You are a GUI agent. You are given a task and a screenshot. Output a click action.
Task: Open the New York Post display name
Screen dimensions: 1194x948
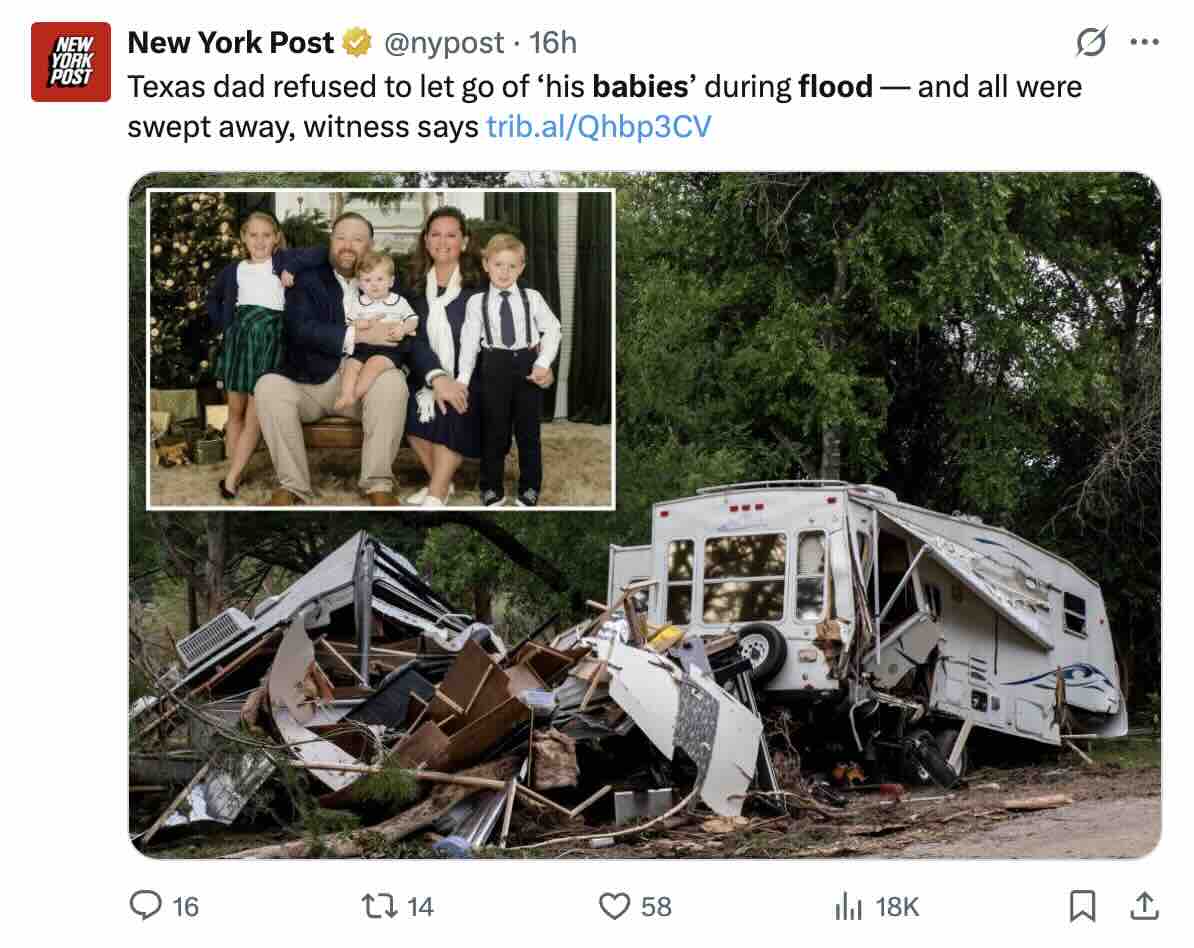coord(231,42)
